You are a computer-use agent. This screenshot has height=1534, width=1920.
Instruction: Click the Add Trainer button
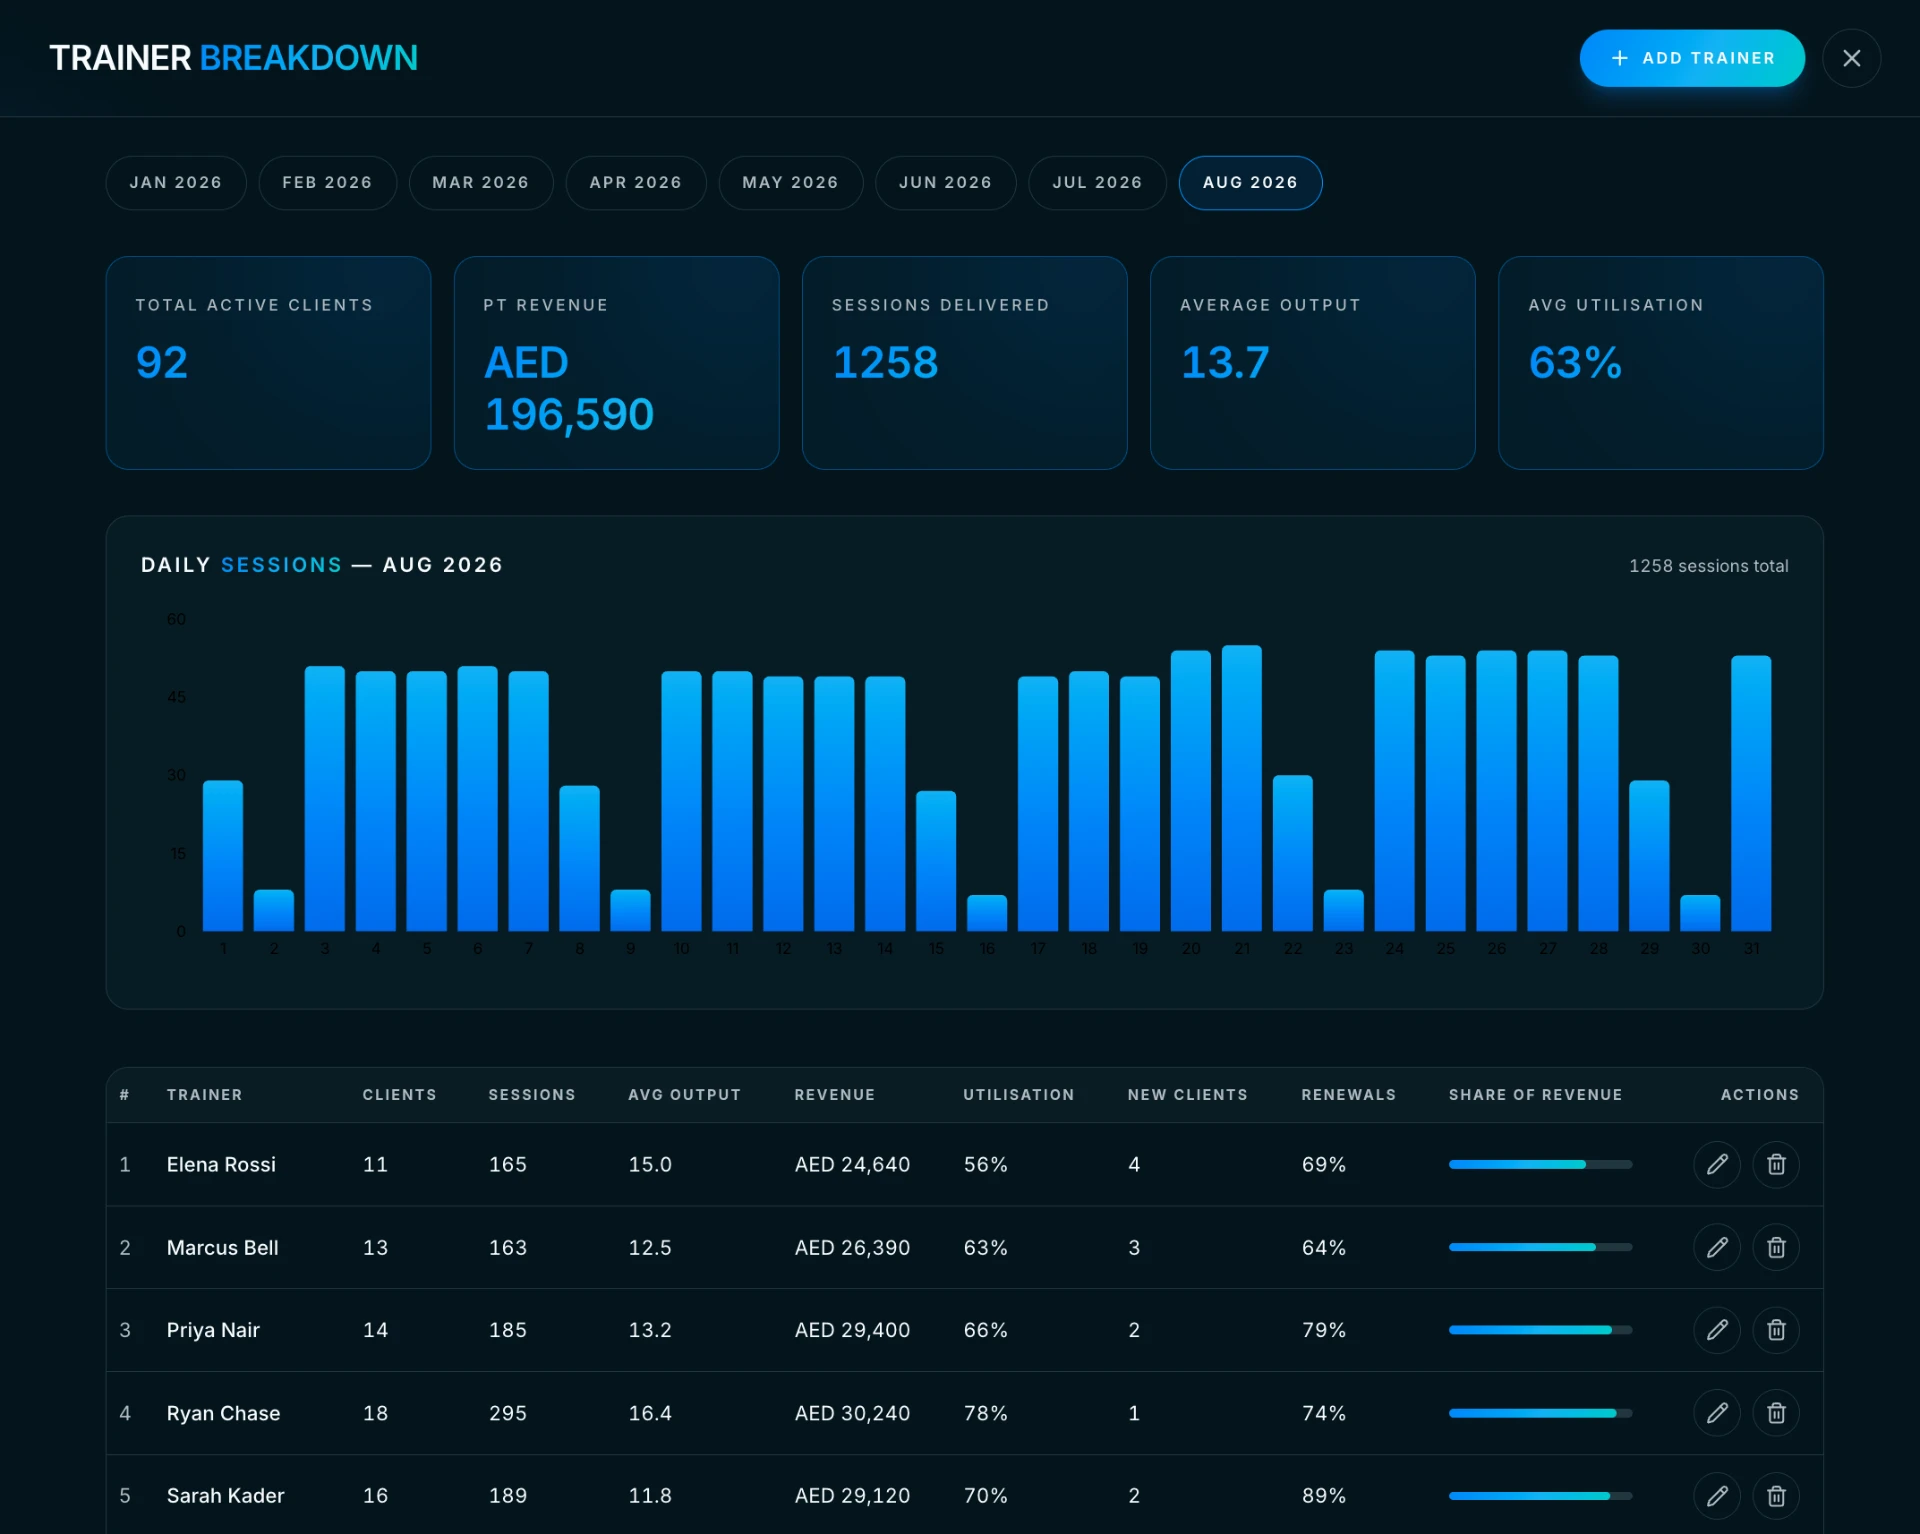point(1692,58)
